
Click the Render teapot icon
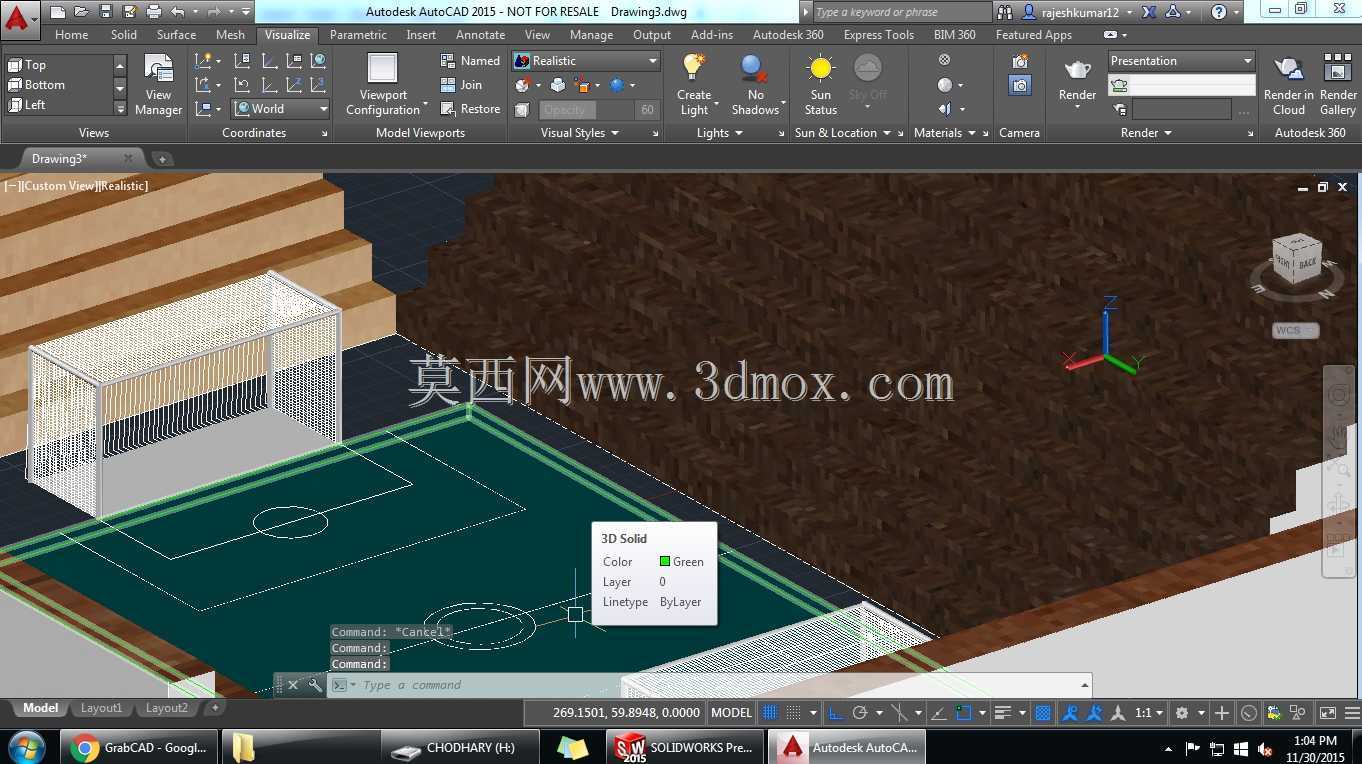coord(1077,70)
